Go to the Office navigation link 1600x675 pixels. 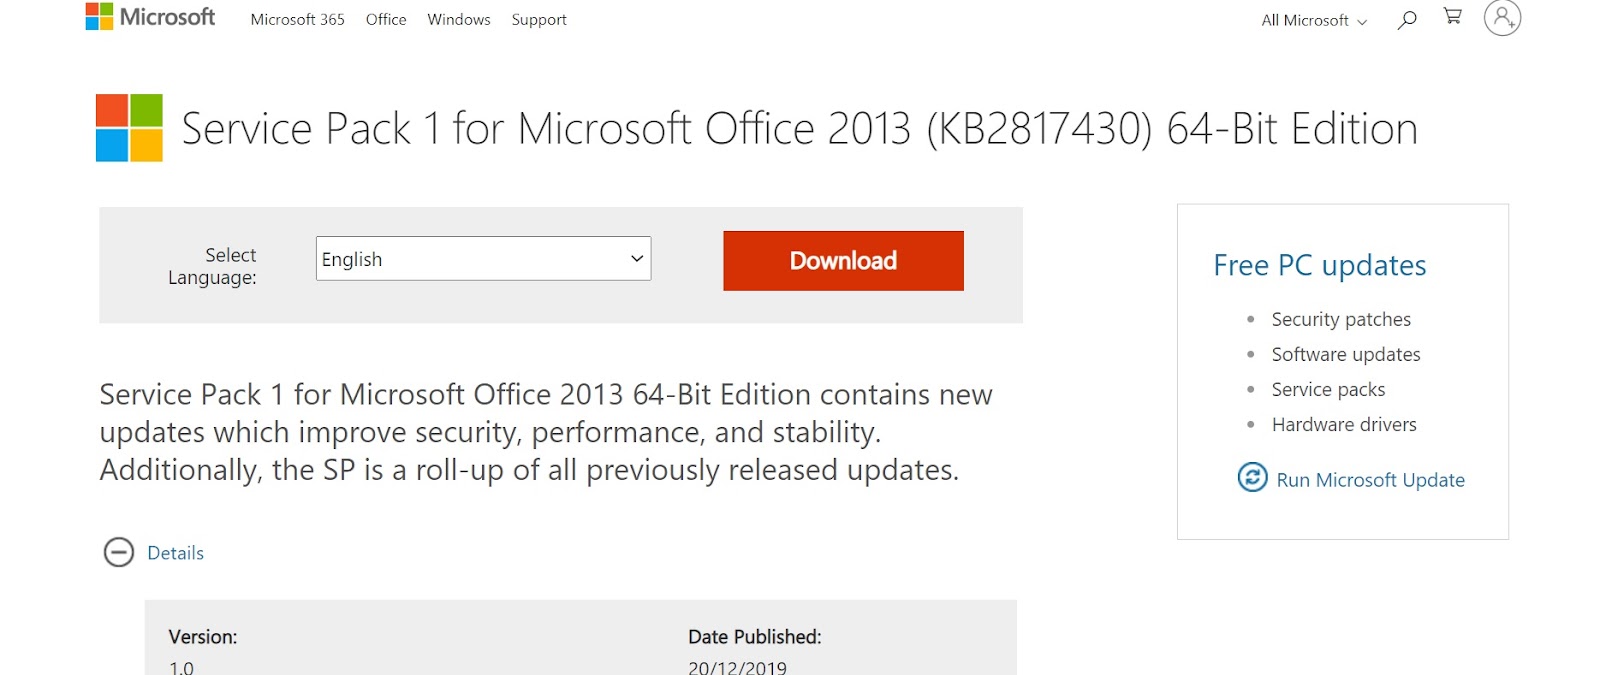[x=386, y=20]
